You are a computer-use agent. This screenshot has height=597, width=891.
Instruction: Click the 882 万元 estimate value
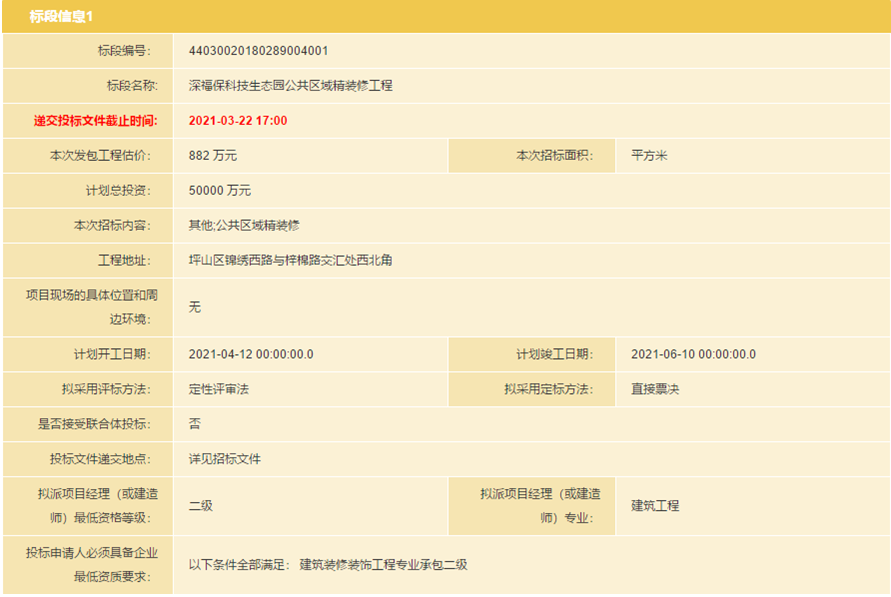click(x=212, y=156)
